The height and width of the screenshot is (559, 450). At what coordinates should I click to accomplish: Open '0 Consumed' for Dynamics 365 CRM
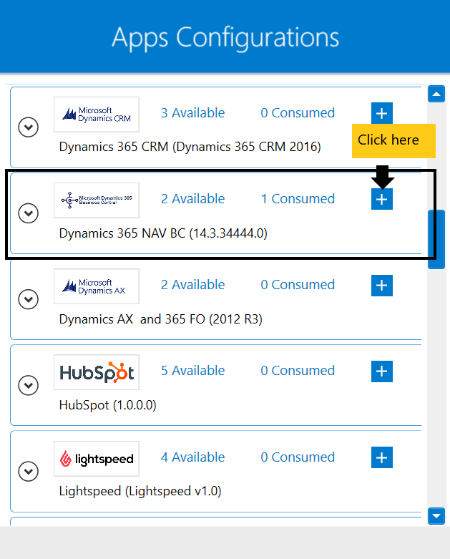[298, 113]
